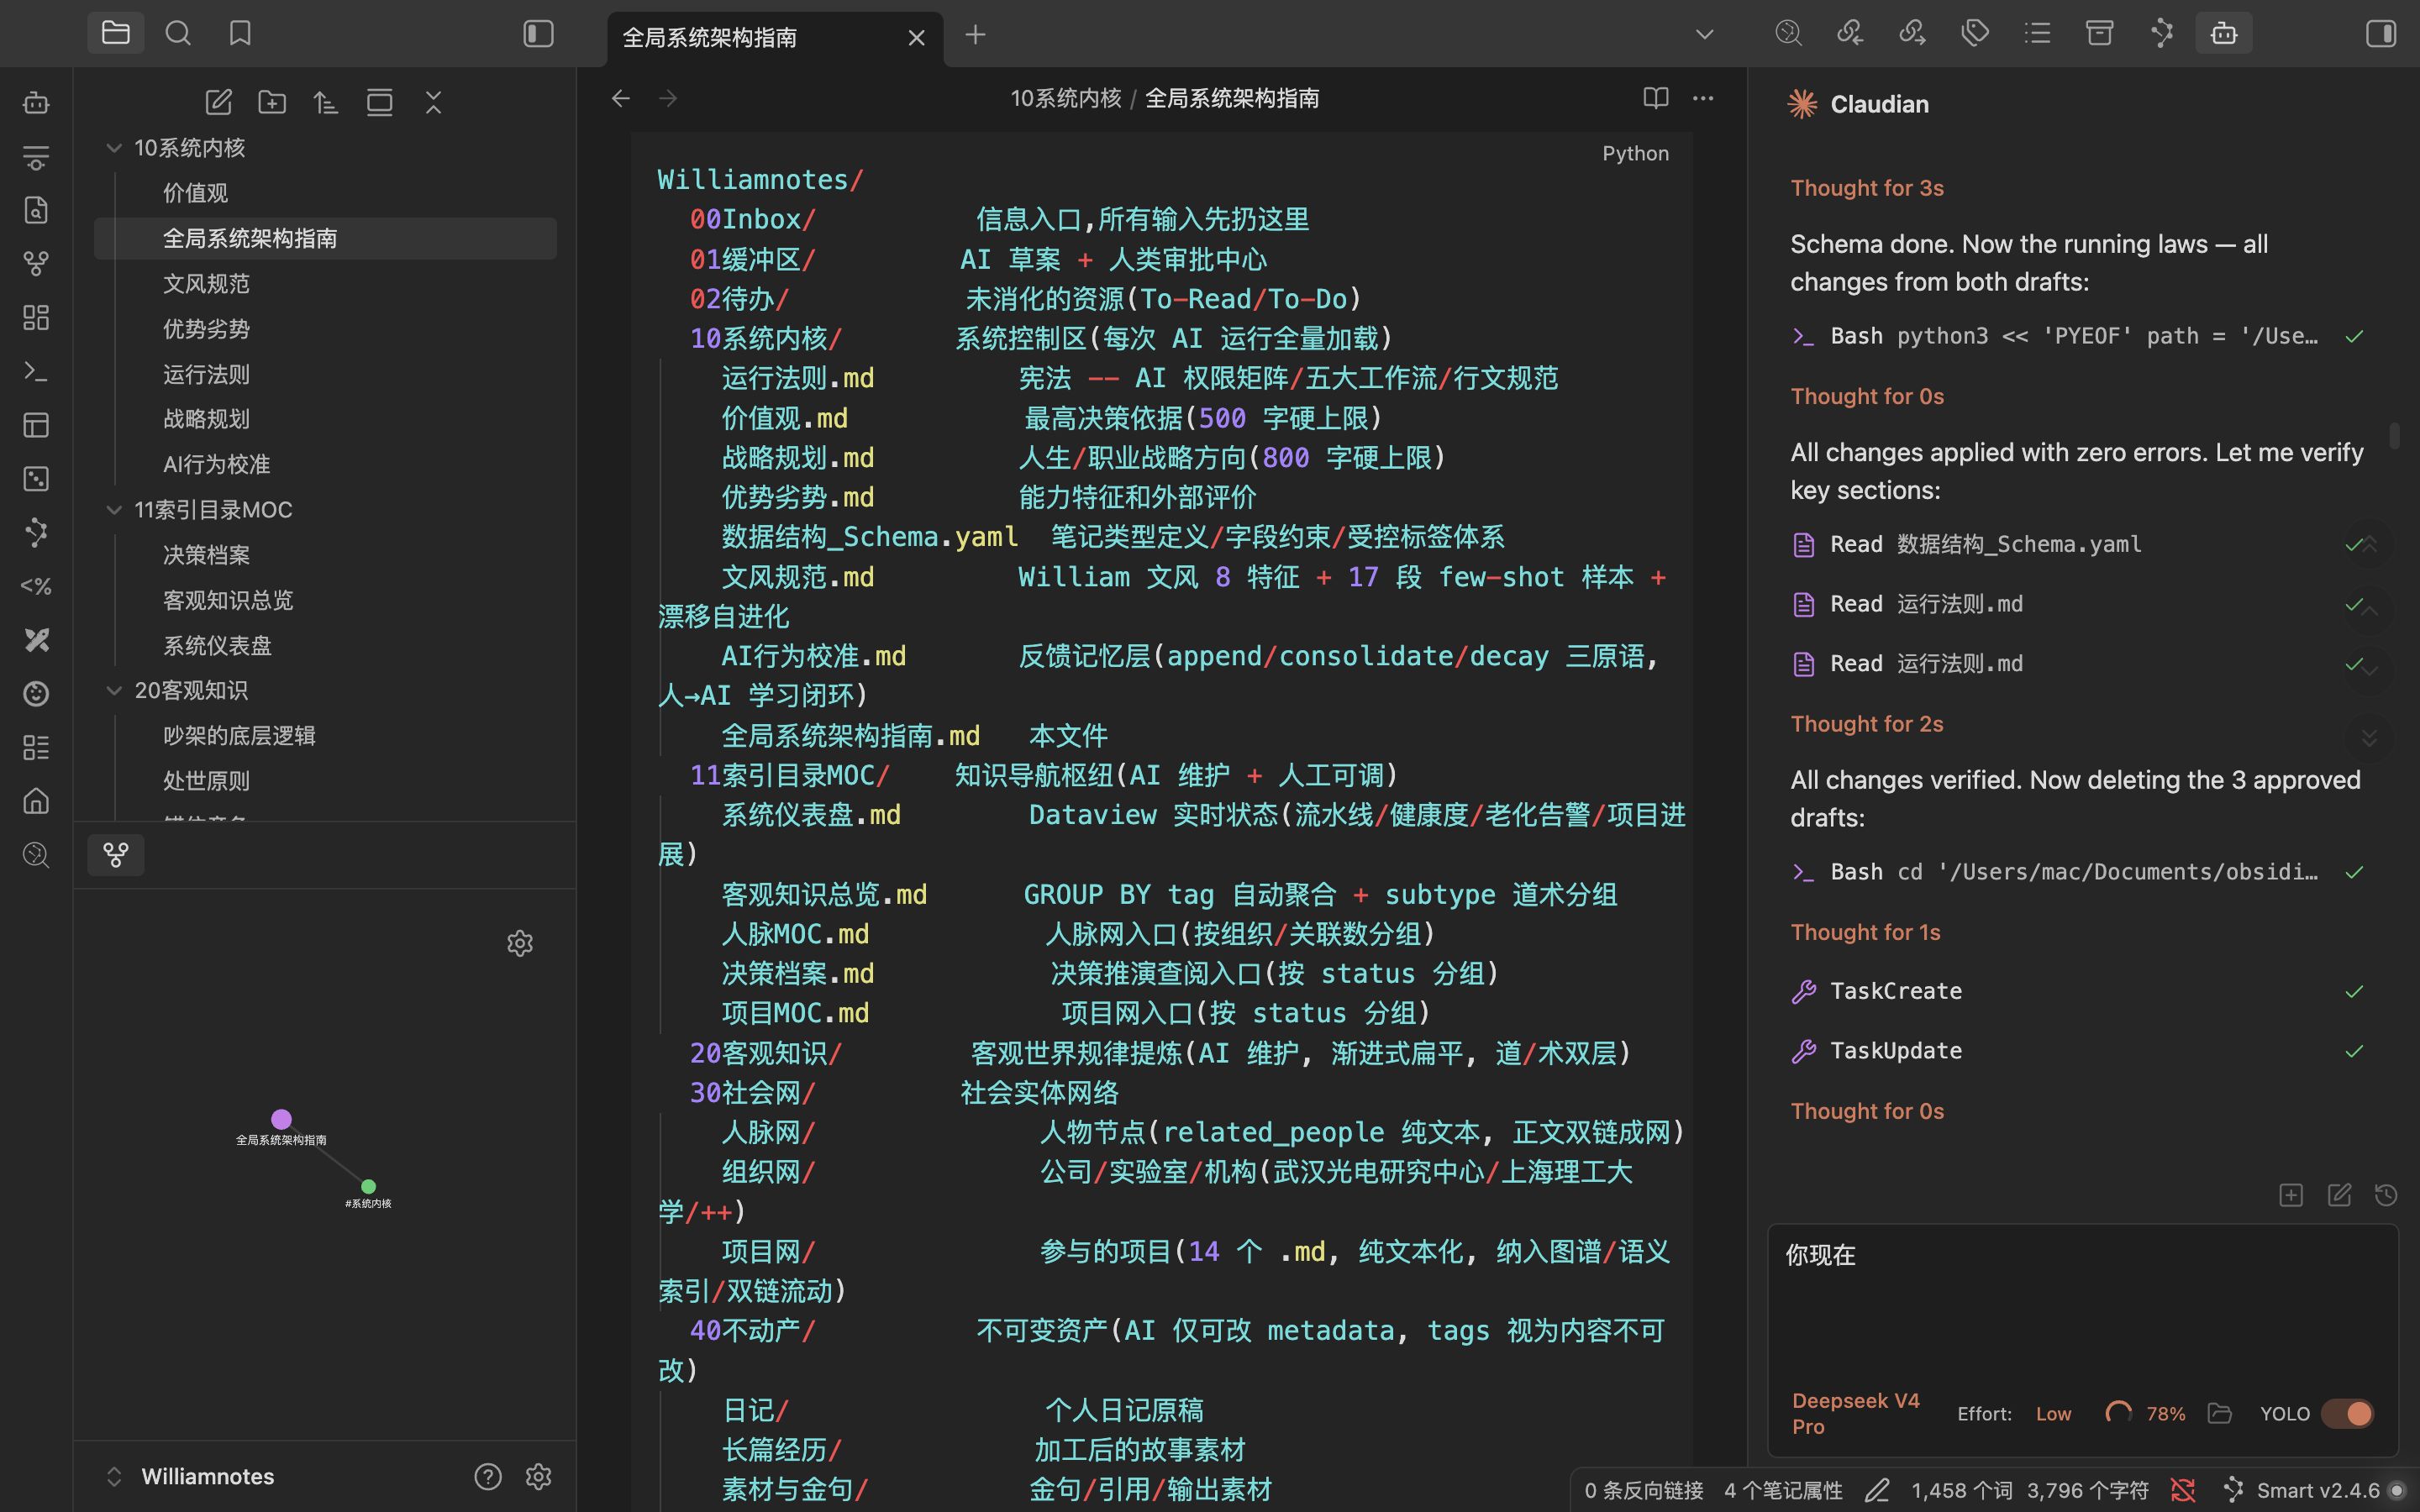Open the tab list dropdown arrow
The width and height of the screenshot is (2420, 1512).
[x=1705, y=34]
